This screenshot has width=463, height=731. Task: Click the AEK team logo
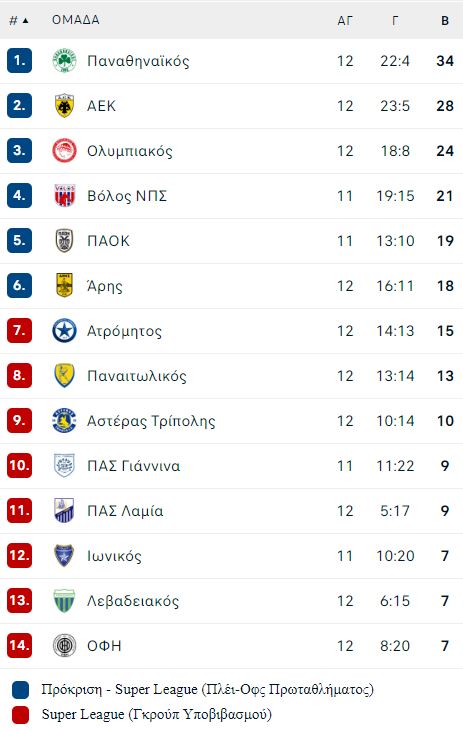tap(64, 106)
